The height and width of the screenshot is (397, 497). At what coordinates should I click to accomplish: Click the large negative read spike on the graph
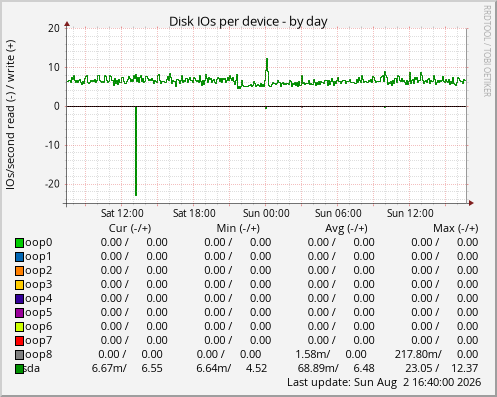click(136, 151)
